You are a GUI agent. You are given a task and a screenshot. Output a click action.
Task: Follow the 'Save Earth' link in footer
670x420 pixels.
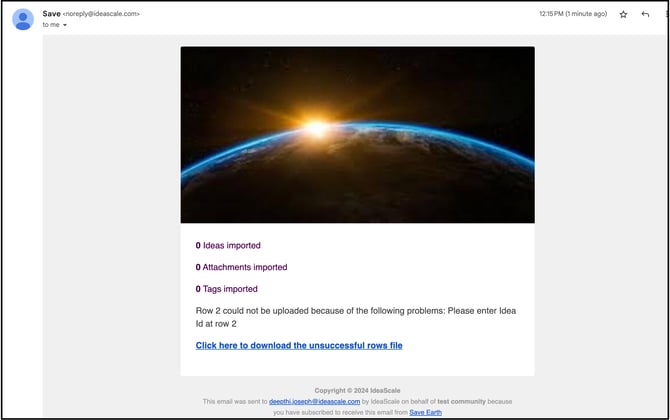(425, 412)
